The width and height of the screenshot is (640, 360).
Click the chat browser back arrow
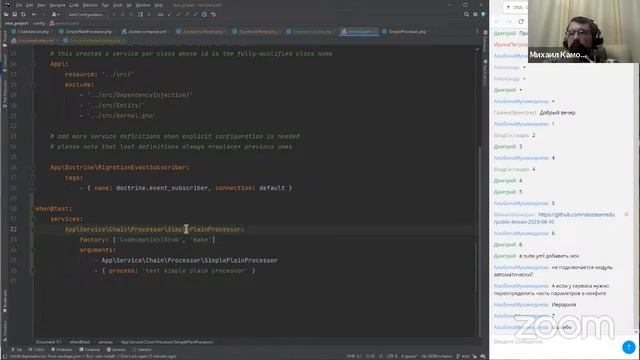click(x=497, y=22)
